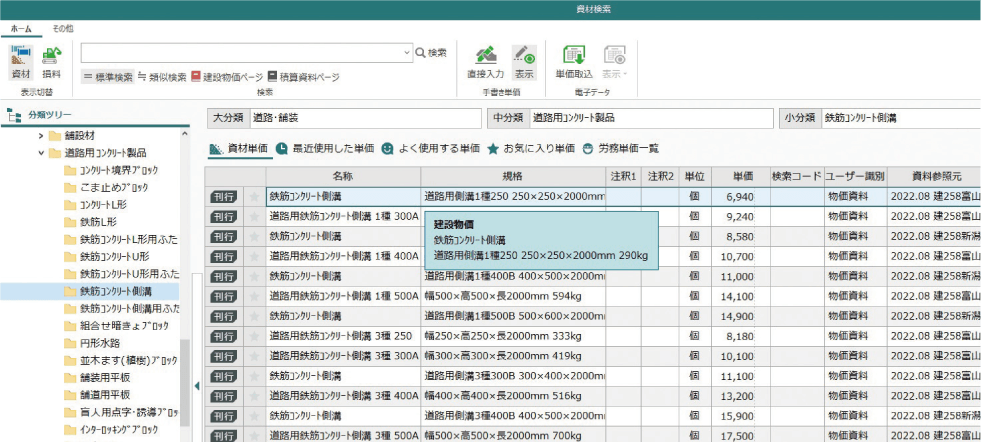981x442 pixels.
Task: Click the 検索 magnifier button
Action: [432, 53]
